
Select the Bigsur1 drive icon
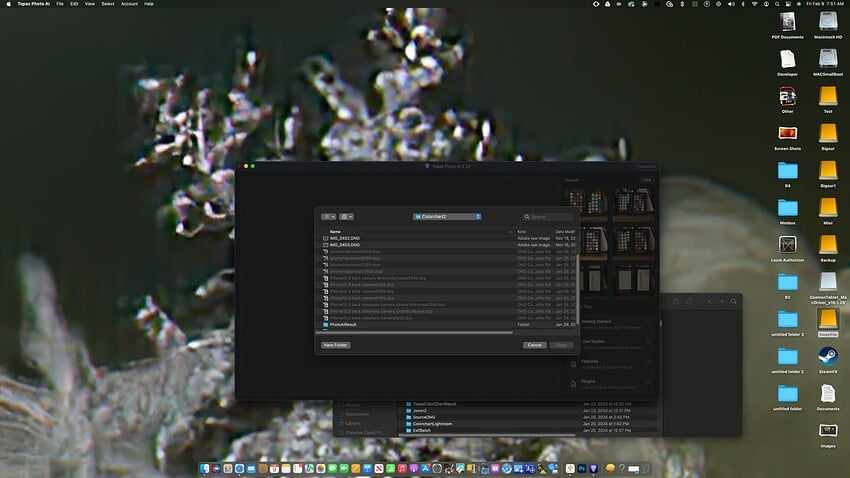tap(828, 171)
